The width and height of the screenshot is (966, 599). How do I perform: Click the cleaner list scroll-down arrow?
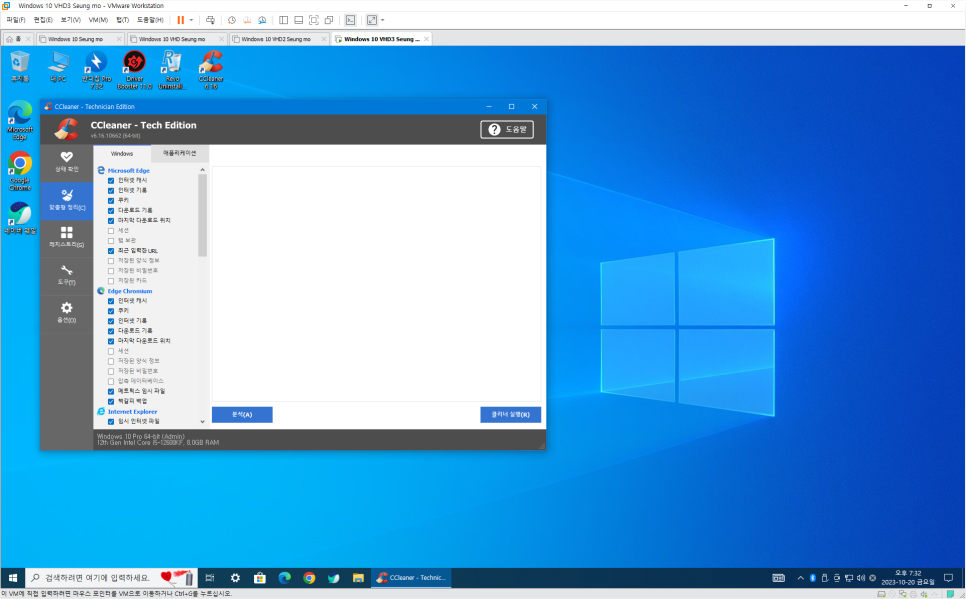202,422
